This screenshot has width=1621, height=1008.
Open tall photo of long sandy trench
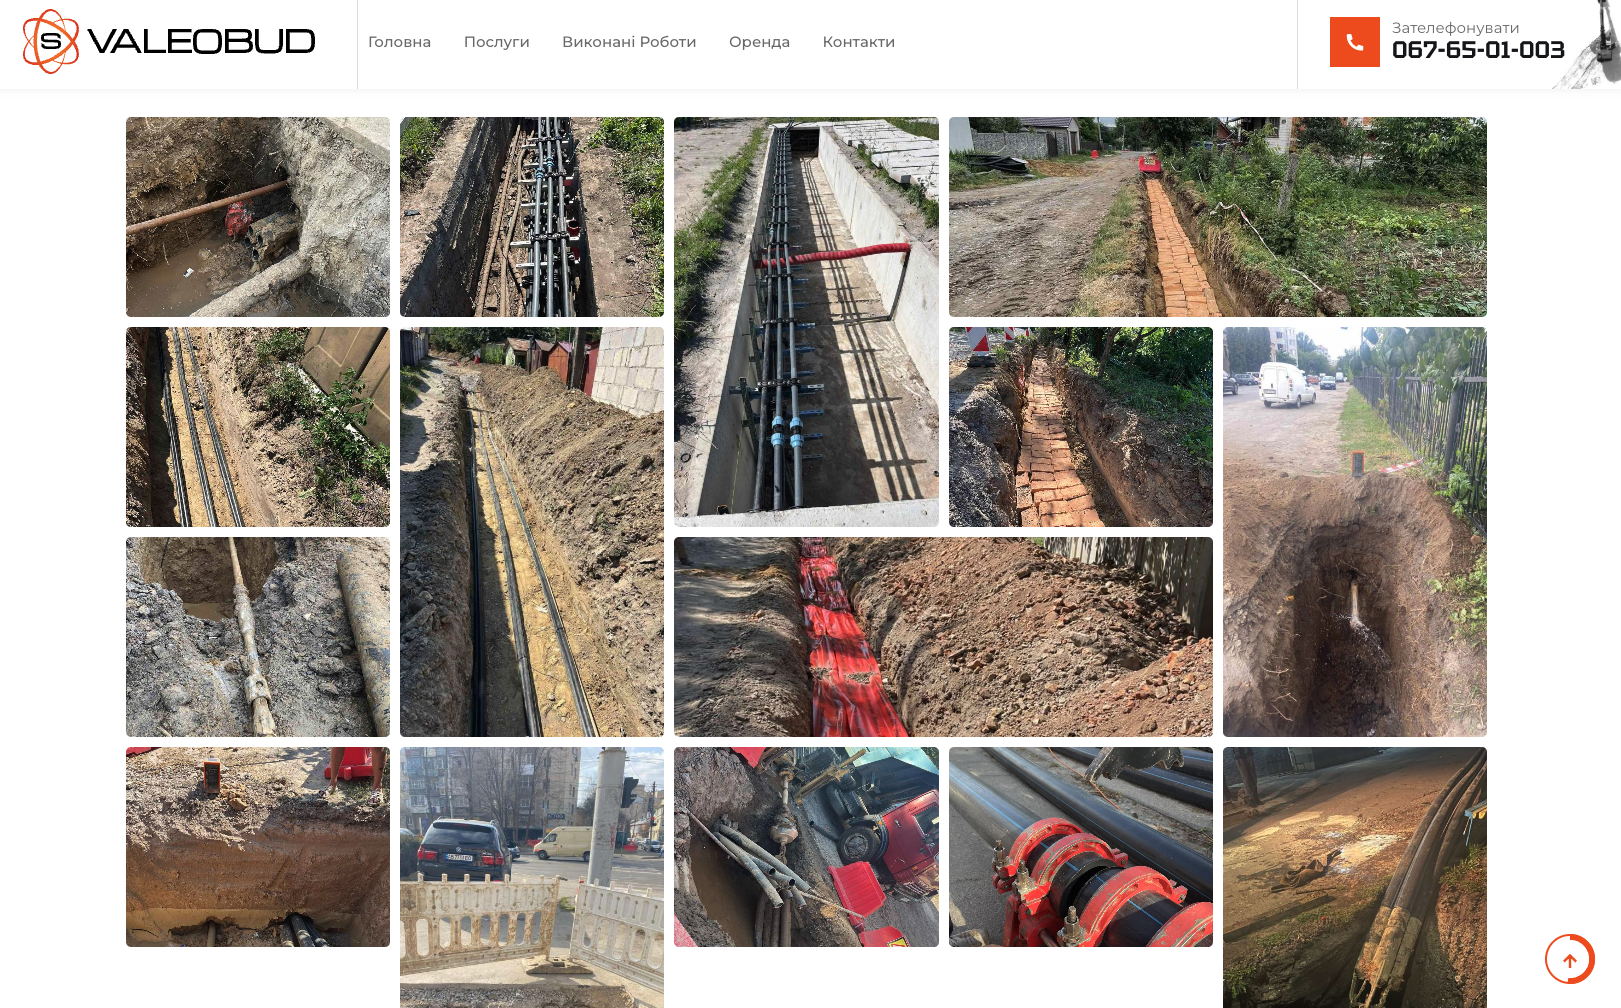point(531,532)
